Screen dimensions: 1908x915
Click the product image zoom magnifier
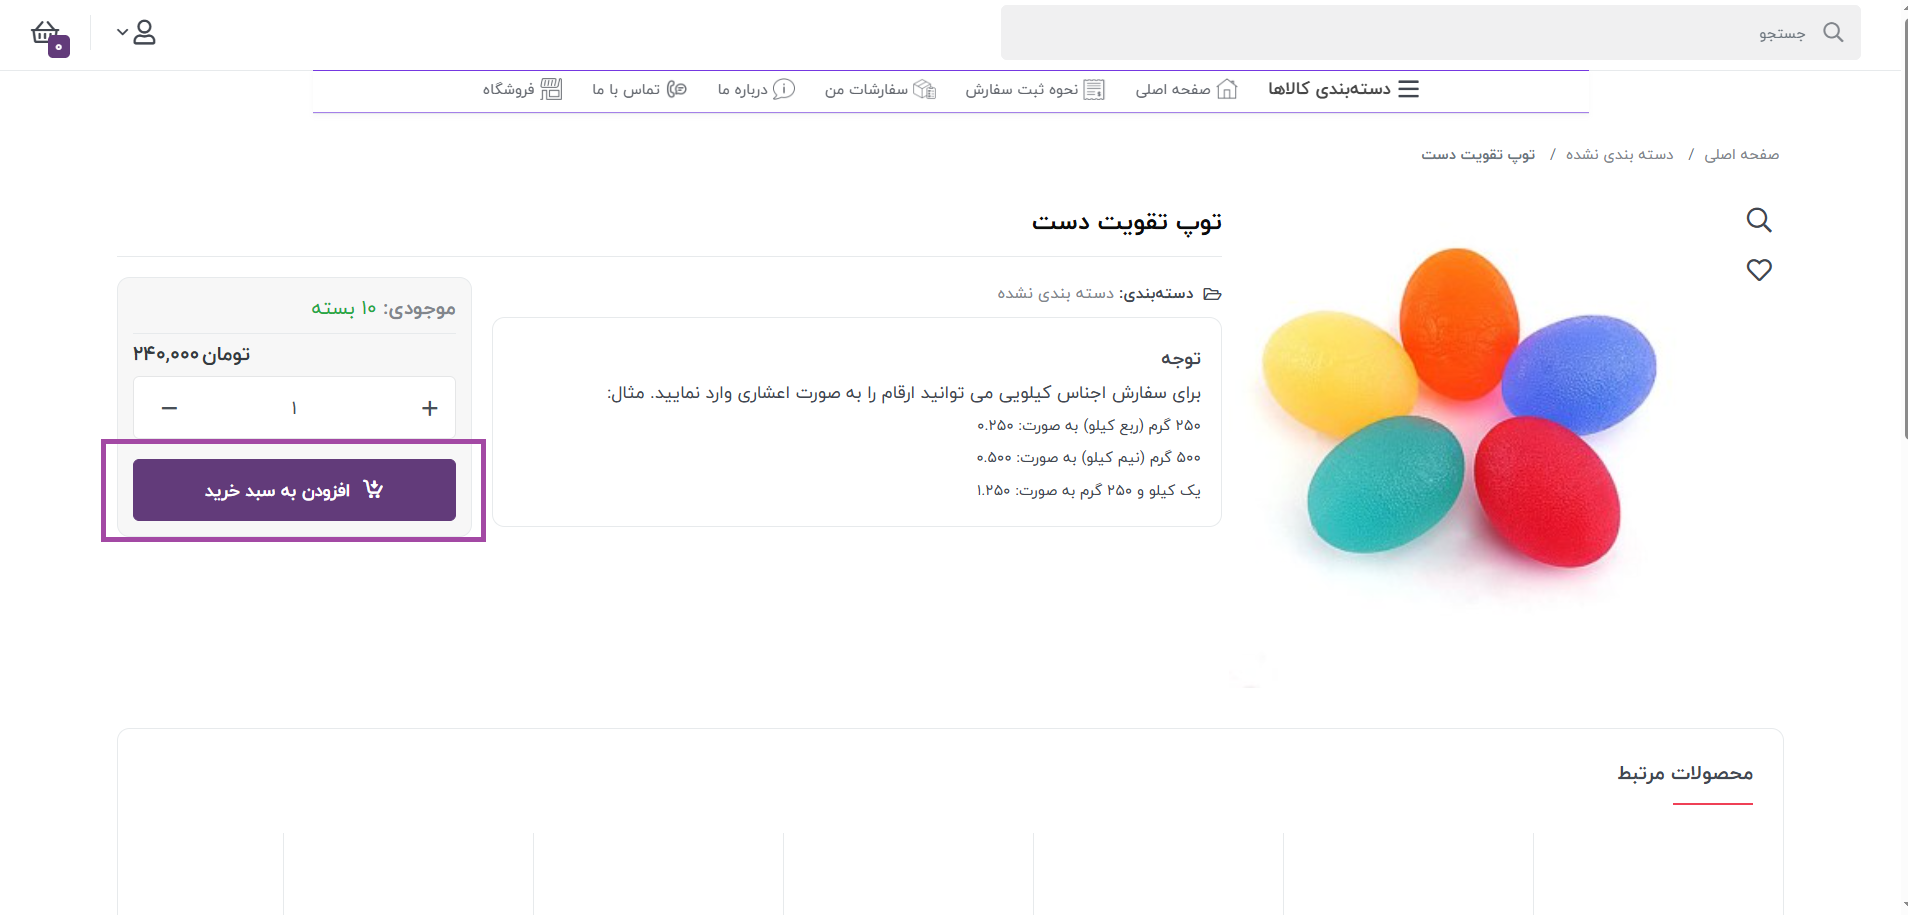pos(1759,220)
